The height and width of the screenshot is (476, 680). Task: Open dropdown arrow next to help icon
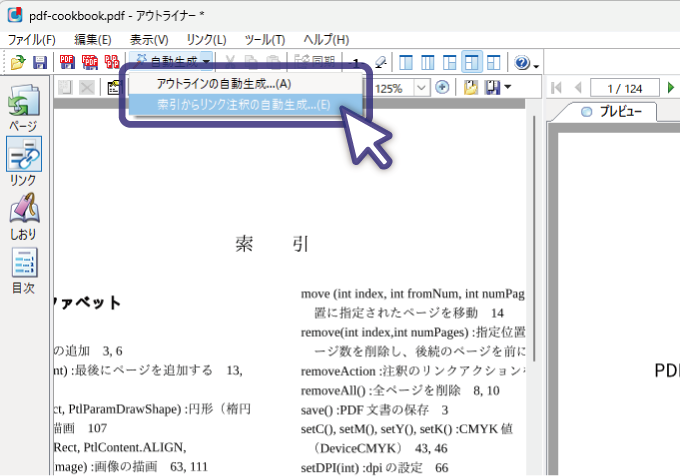click(537, 65)
